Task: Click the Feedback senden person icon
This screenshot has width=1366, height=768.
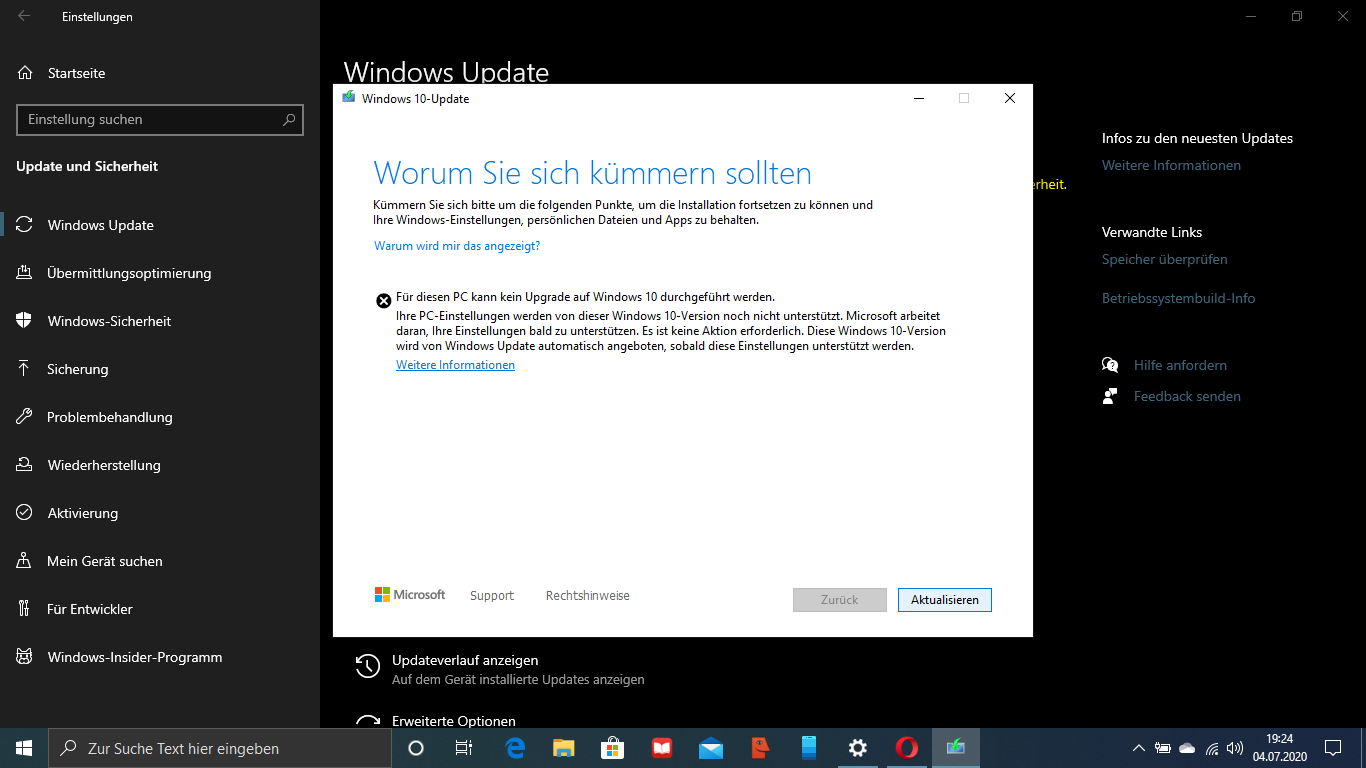Action: tap(1110, 396)
